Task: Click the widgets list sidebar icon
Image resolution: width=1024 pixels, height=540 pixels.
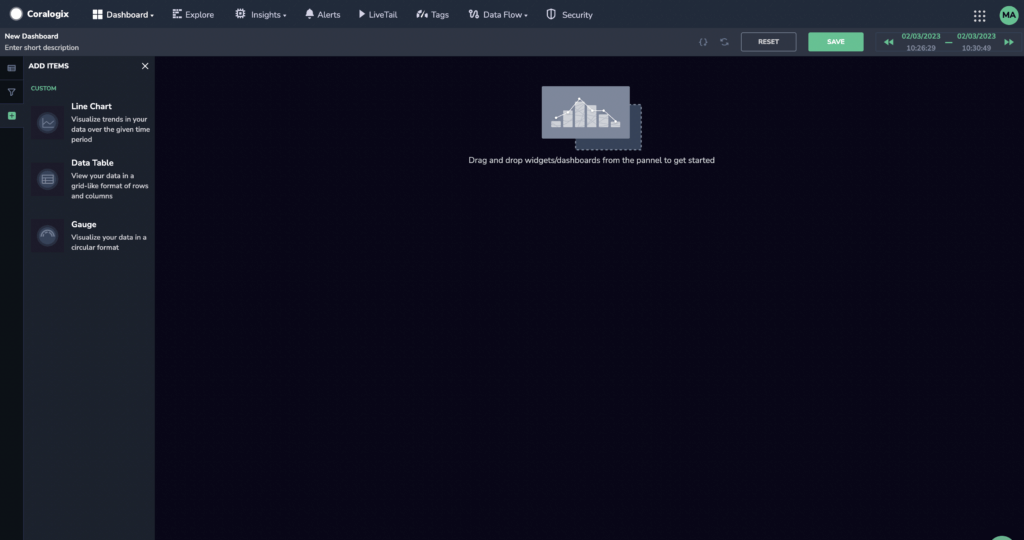Action: pyautogui.click(x=11, y=68)
